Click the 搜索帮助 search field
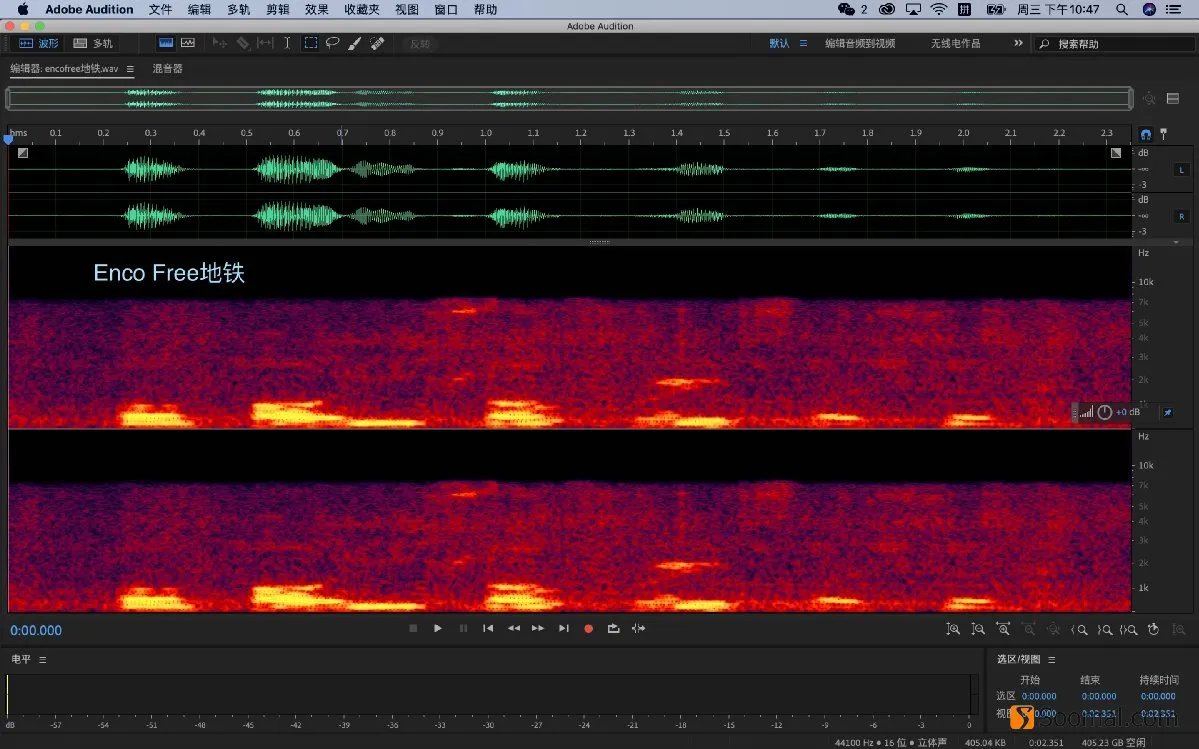The image size is (1199, 749). point(1114,44)
